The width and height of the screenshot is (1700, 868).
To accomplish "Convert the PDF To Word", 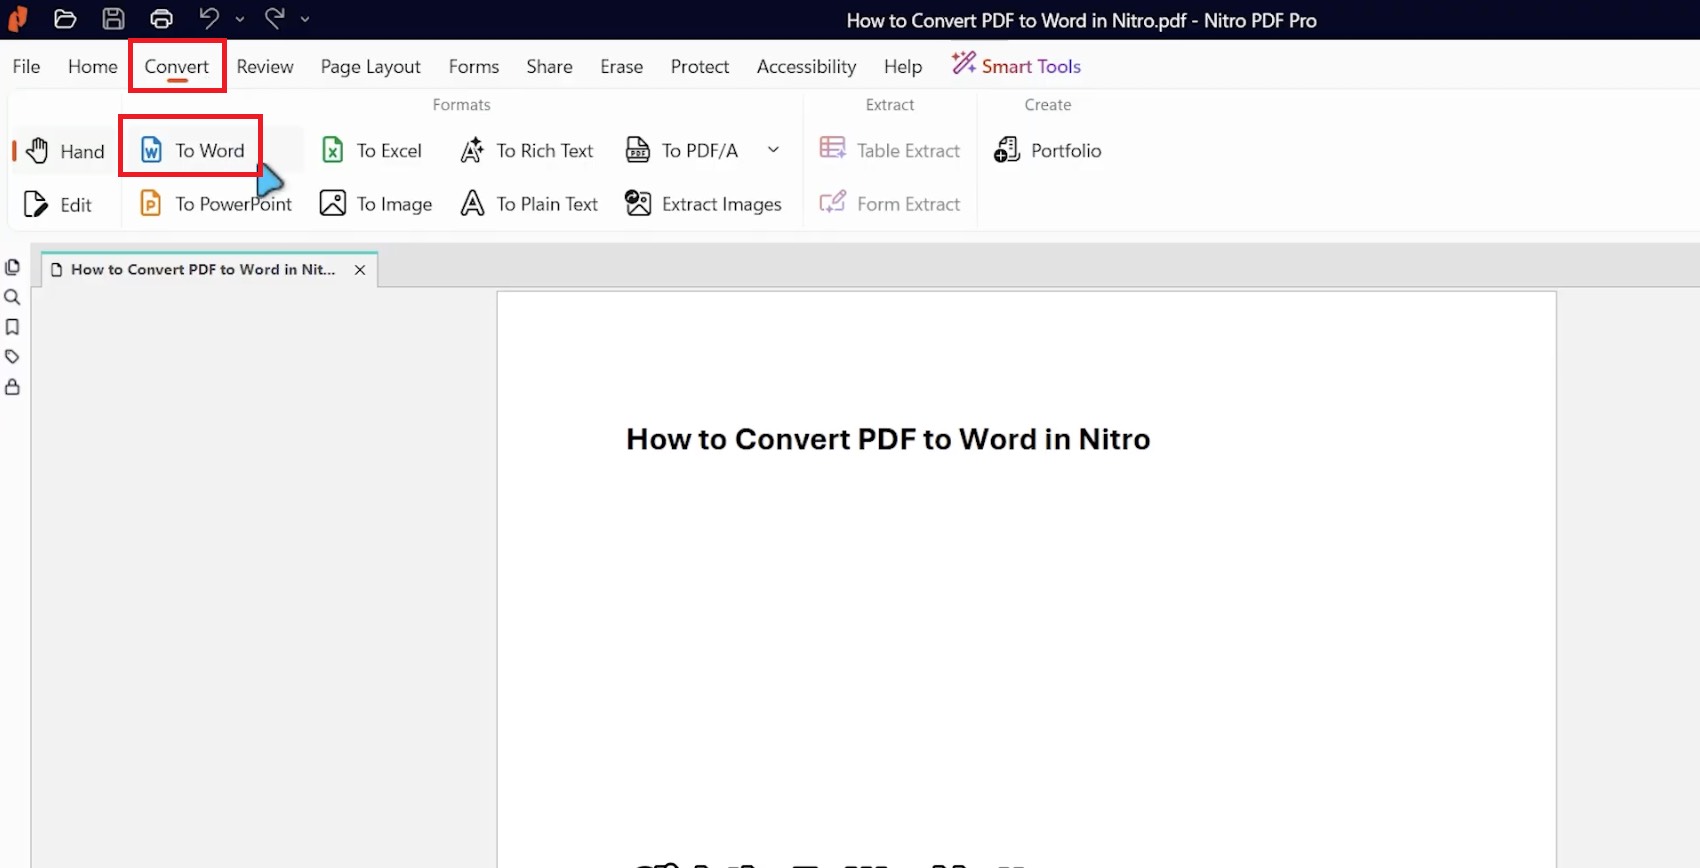I will (x=192, y=150).
